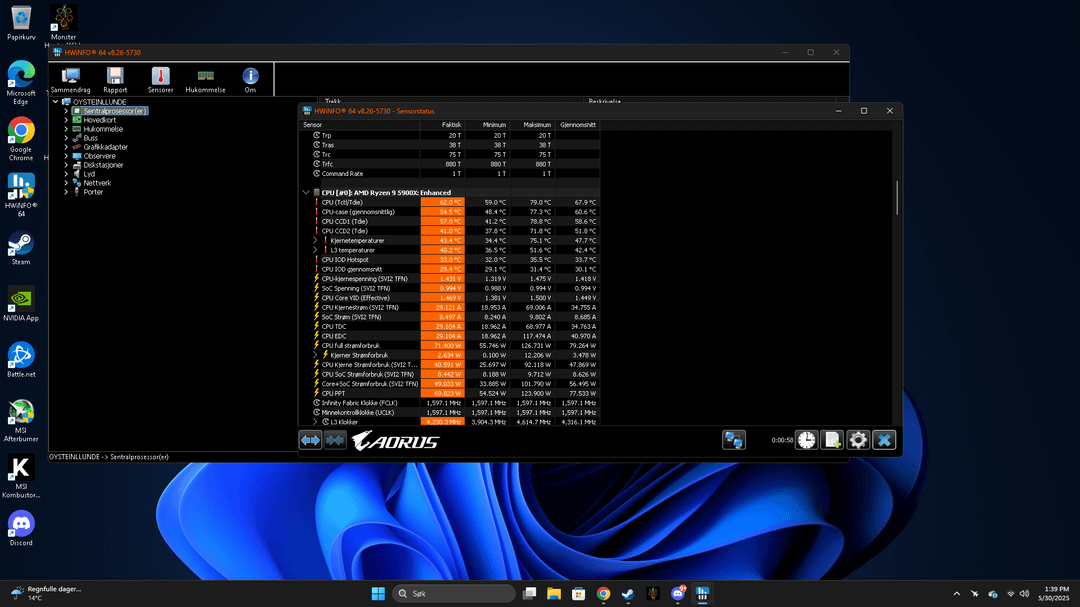The height and width of the screenshot is (607, 1080).
Task: Click blue X close-sensors button
Action: click(884, 440)
